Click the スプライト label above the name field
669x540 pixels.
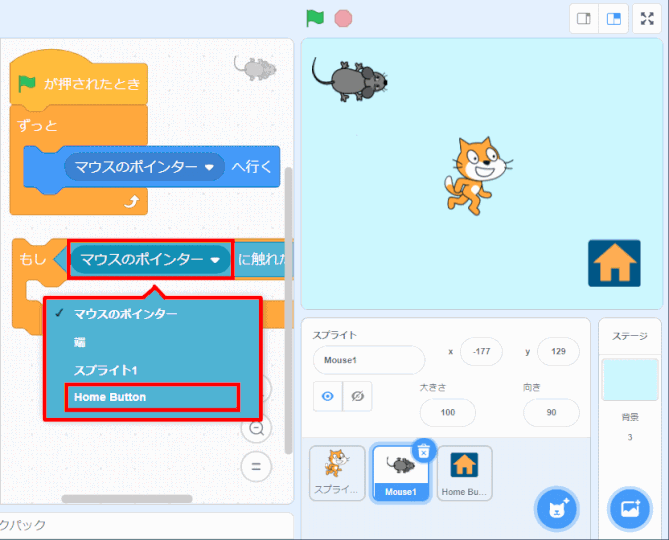coord(334,335)
